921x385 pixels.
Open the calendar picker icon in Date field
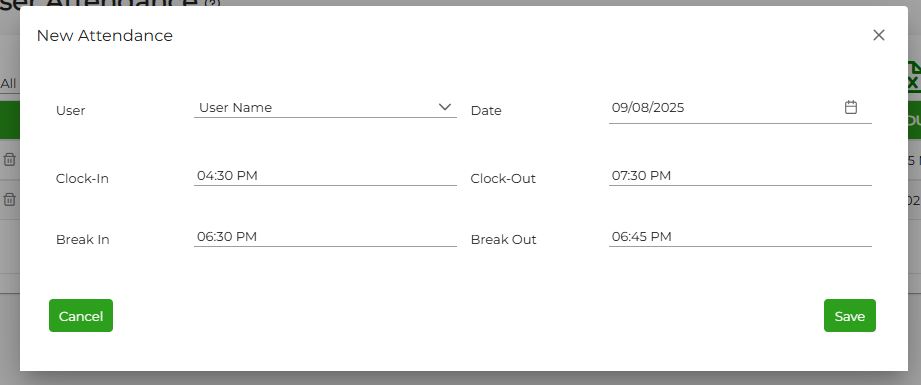(x=851, y=107)
